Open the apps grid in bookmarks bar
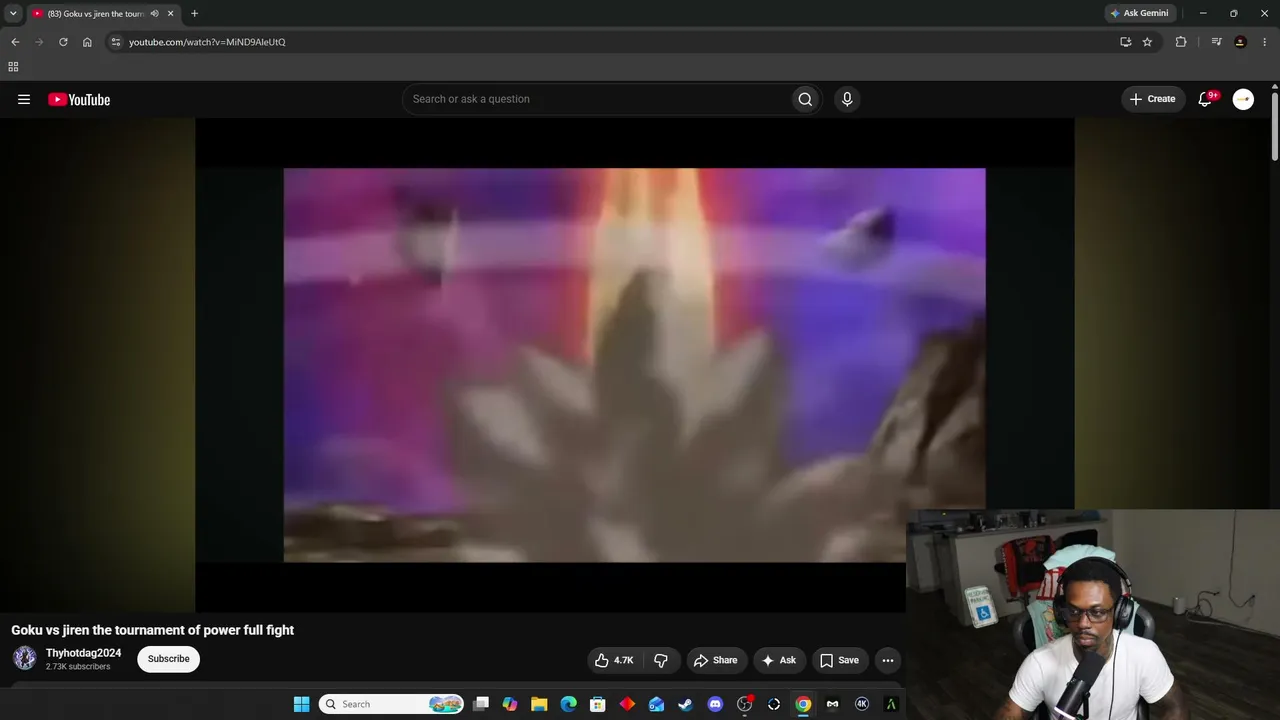This screenshot has height=720, width=1280. [x=13, y=67]
